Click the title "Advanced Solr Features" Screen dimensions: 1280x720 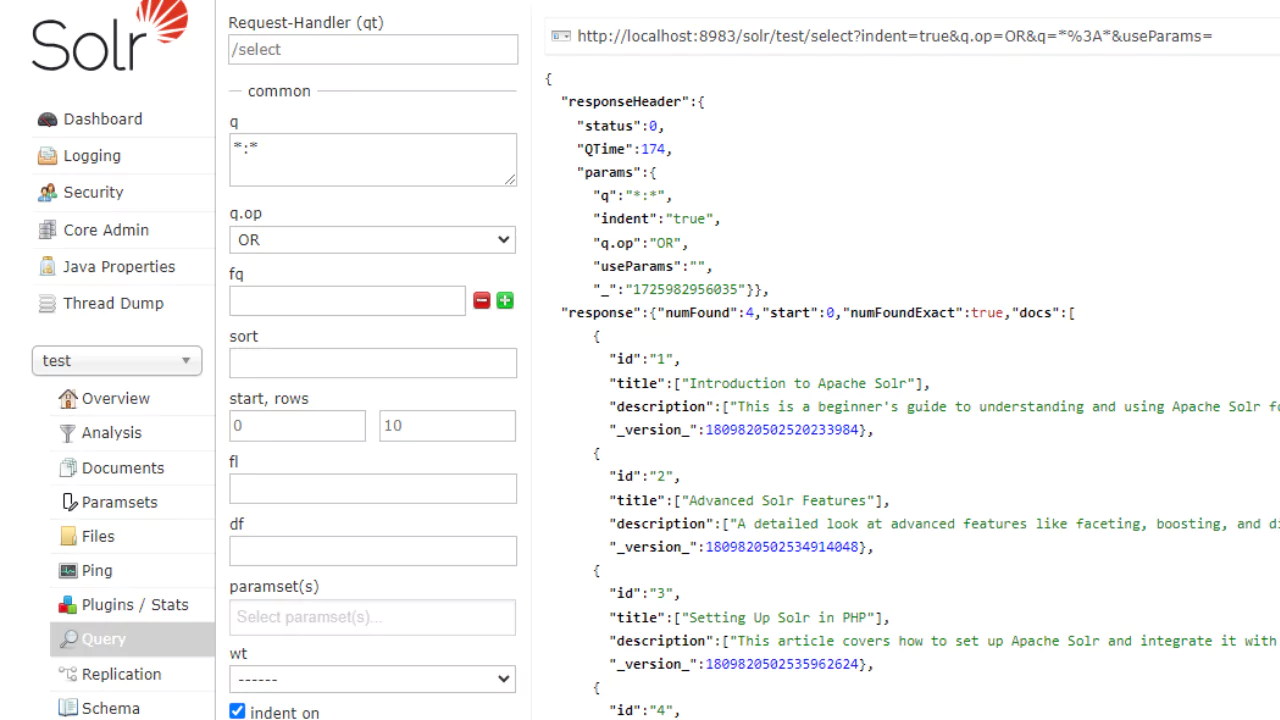780,500
